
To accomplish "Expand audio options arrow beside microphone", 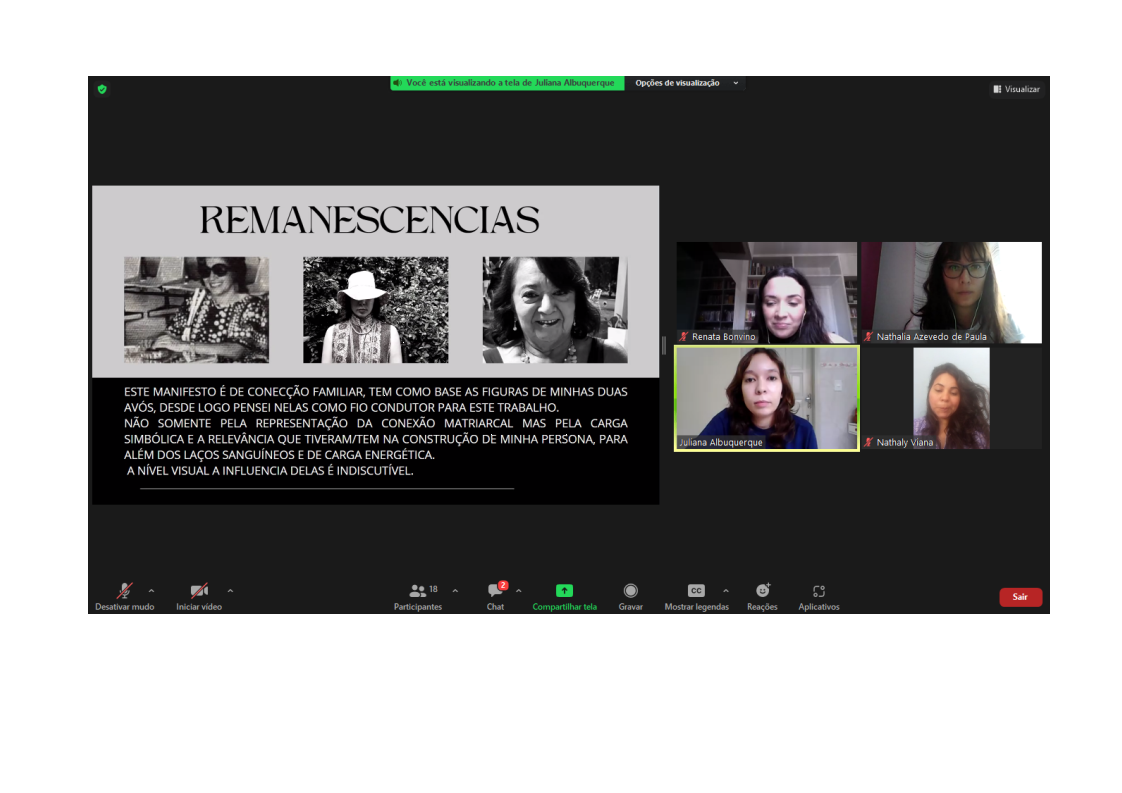I will pyautogui.click(x=152, y=590).
